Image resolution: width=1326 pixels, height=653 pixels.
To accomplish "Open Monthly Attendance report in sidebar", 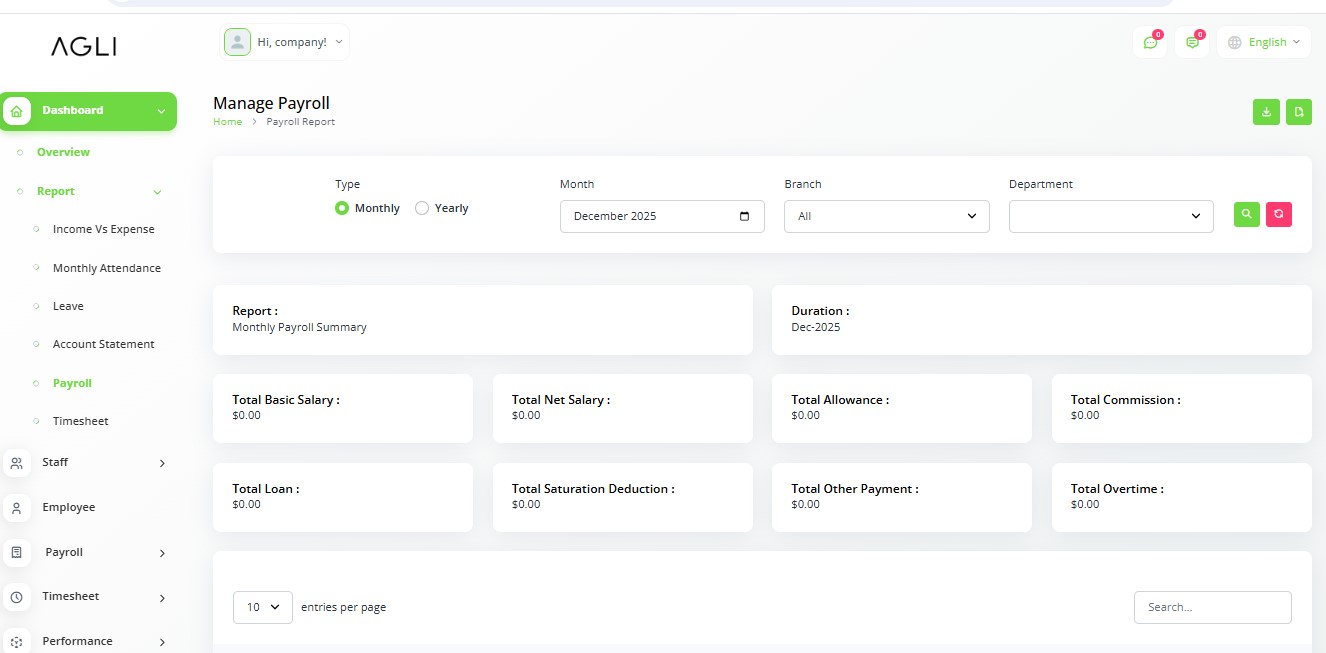I will click(x=106, y=268).
